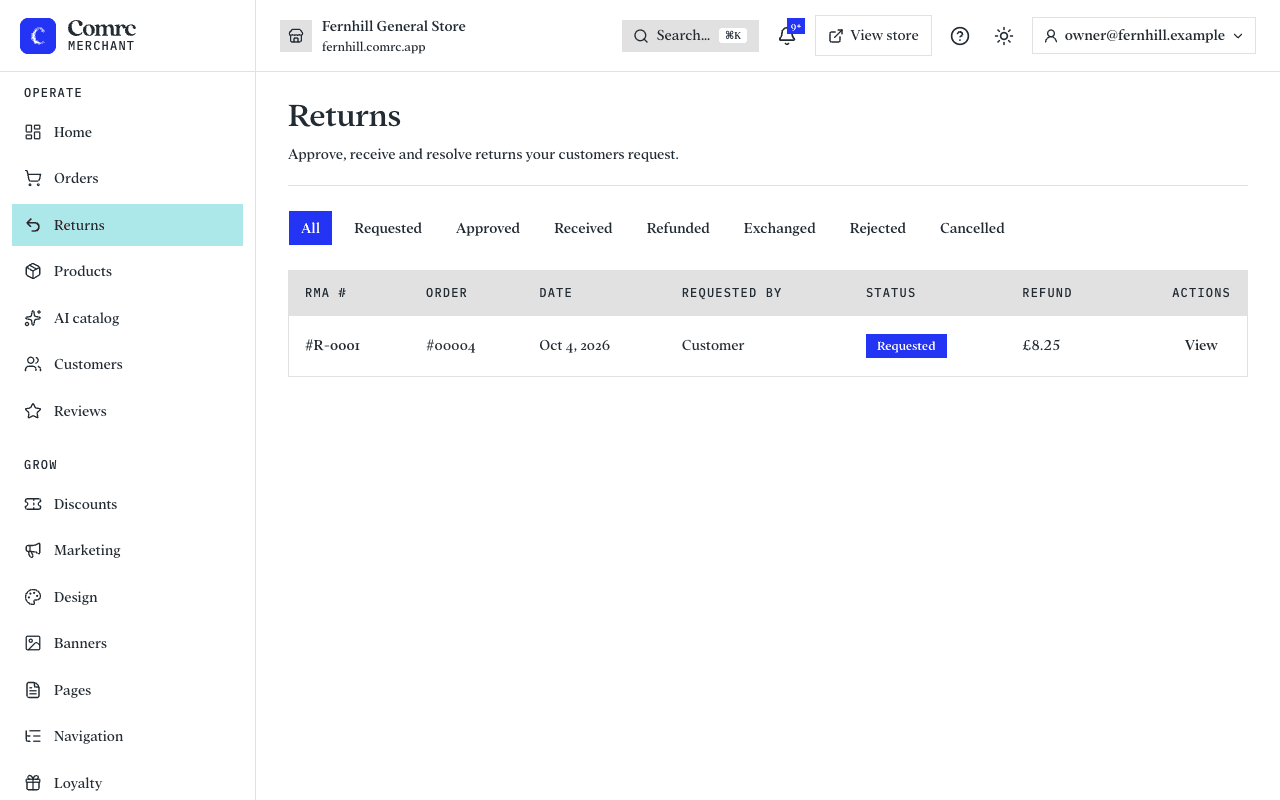Screen dimensions: 1280x800
Task: Open the Pages document icon
Action: [33, 690]
